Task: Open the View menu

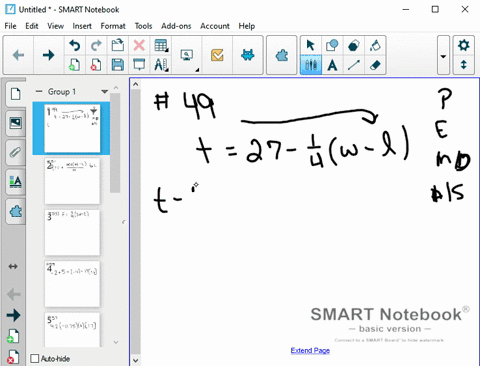Action: pos(55,26)
